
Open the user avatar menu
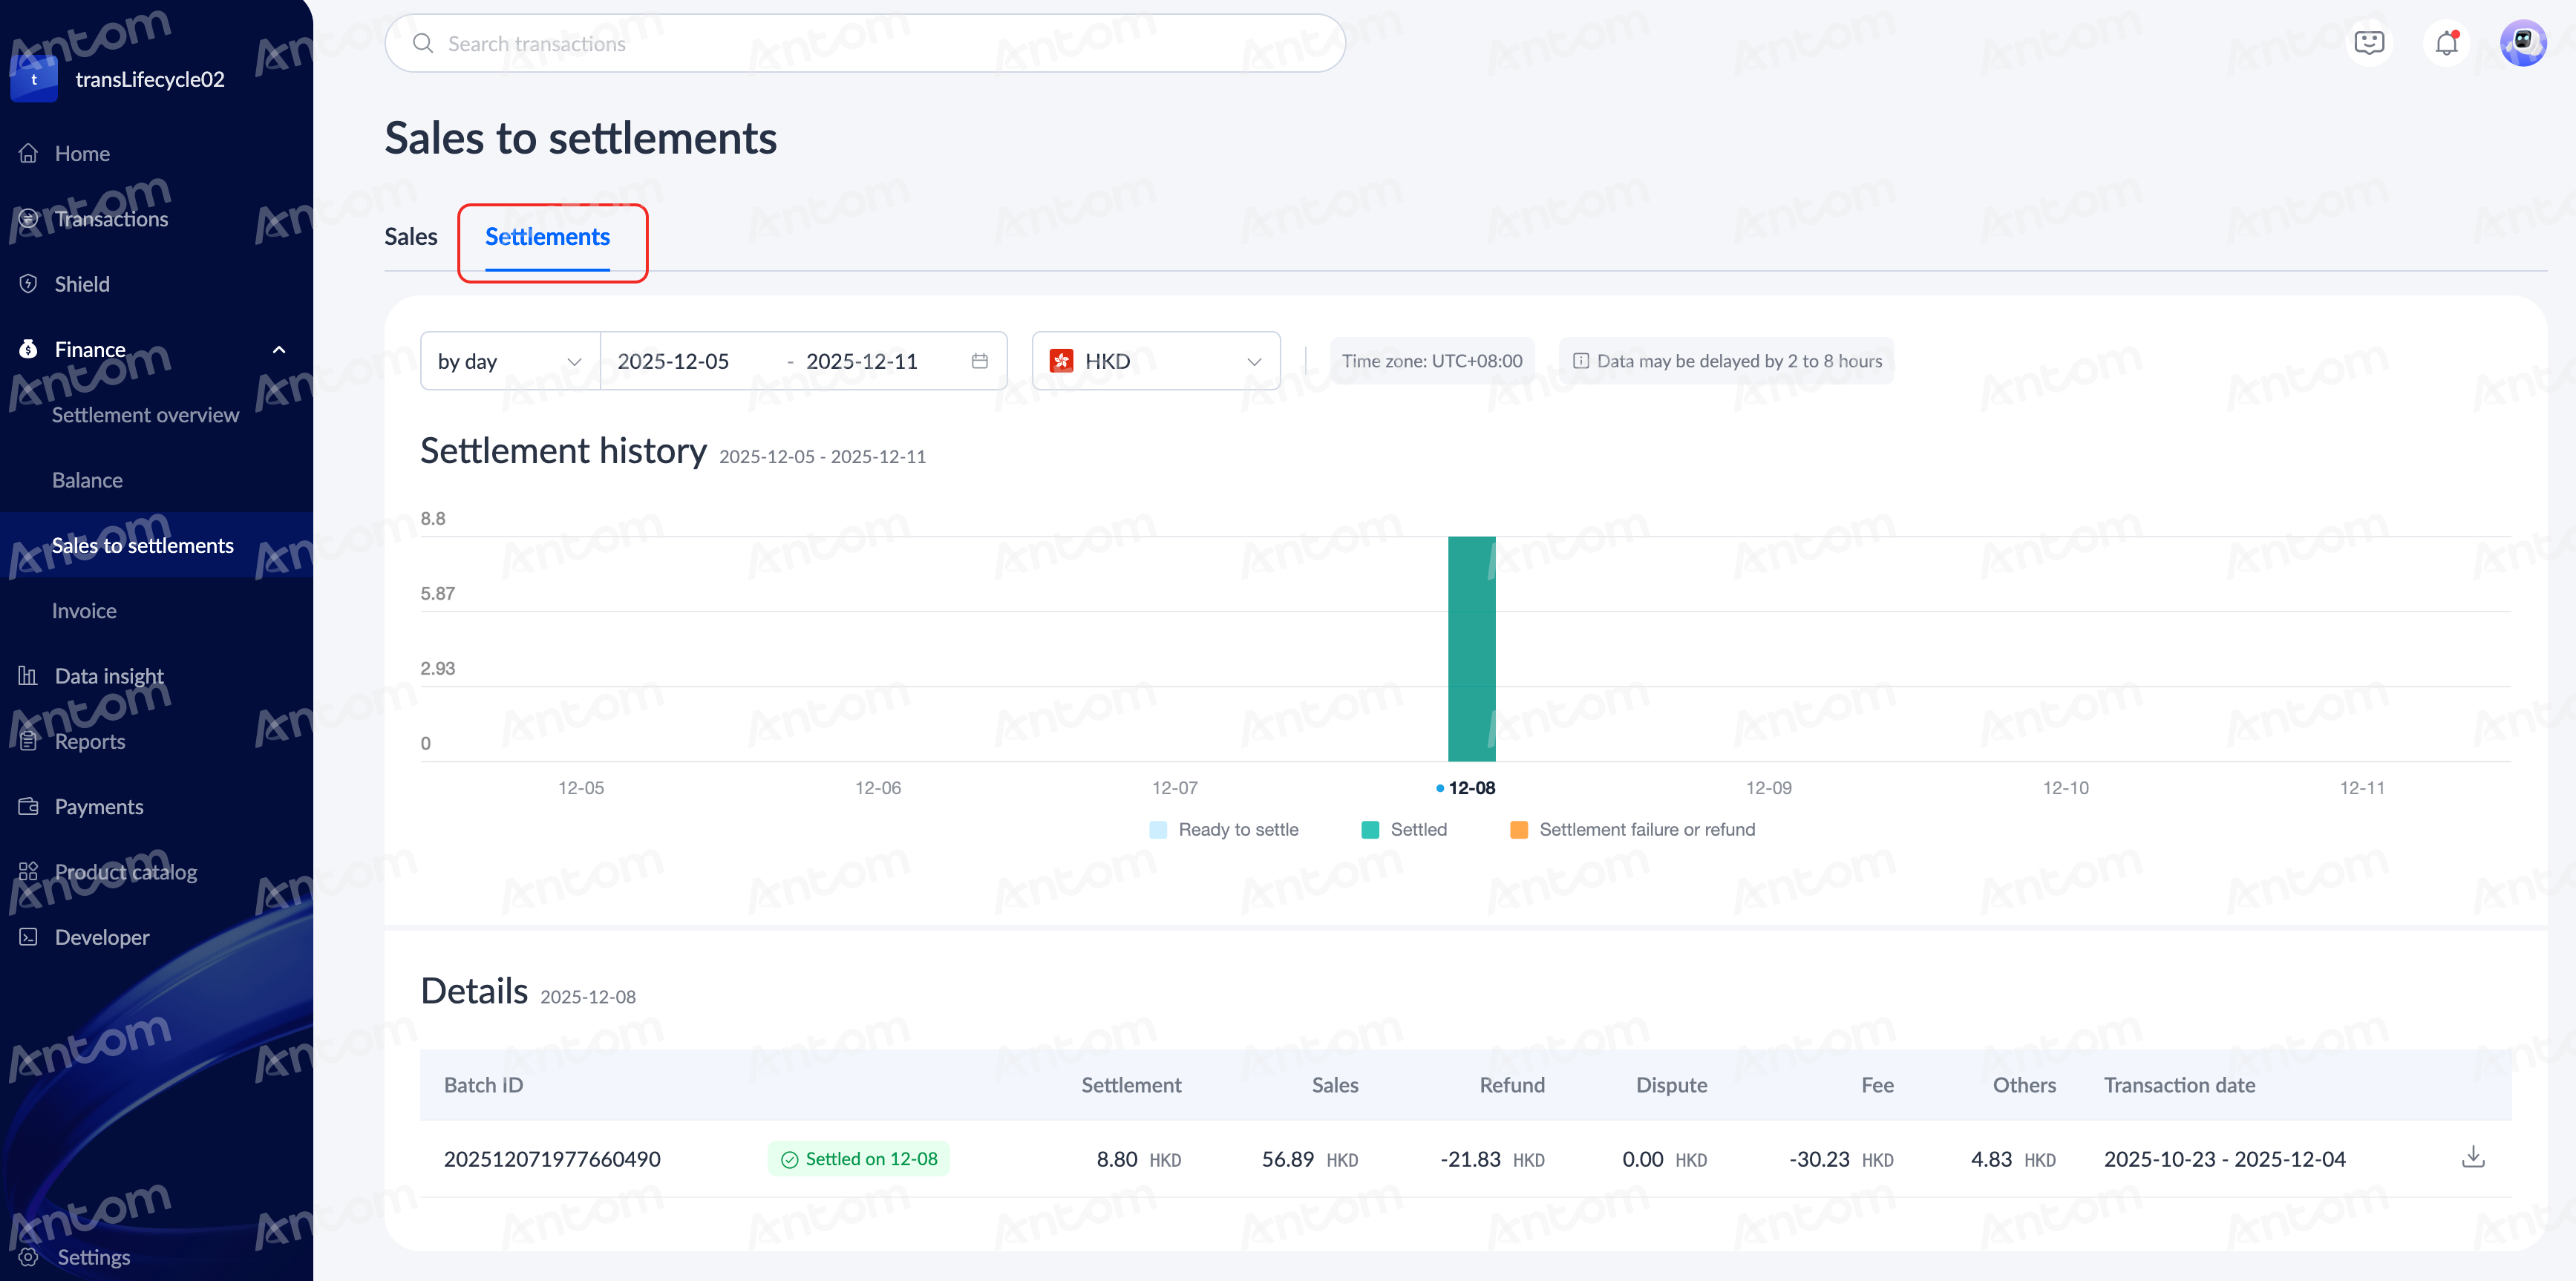pyautogui.click(x=2523, y=43)
